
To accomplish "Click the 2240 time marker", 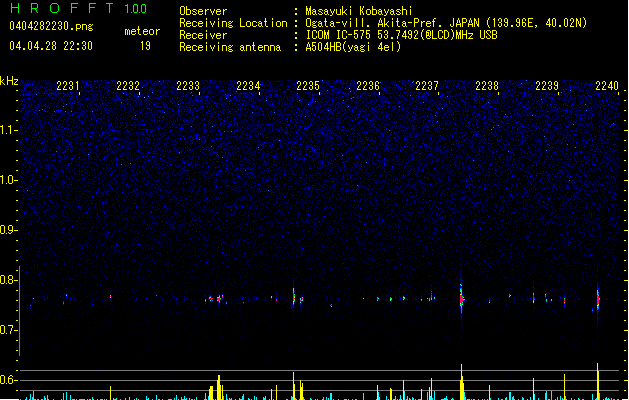I will (x=607, y=86).
